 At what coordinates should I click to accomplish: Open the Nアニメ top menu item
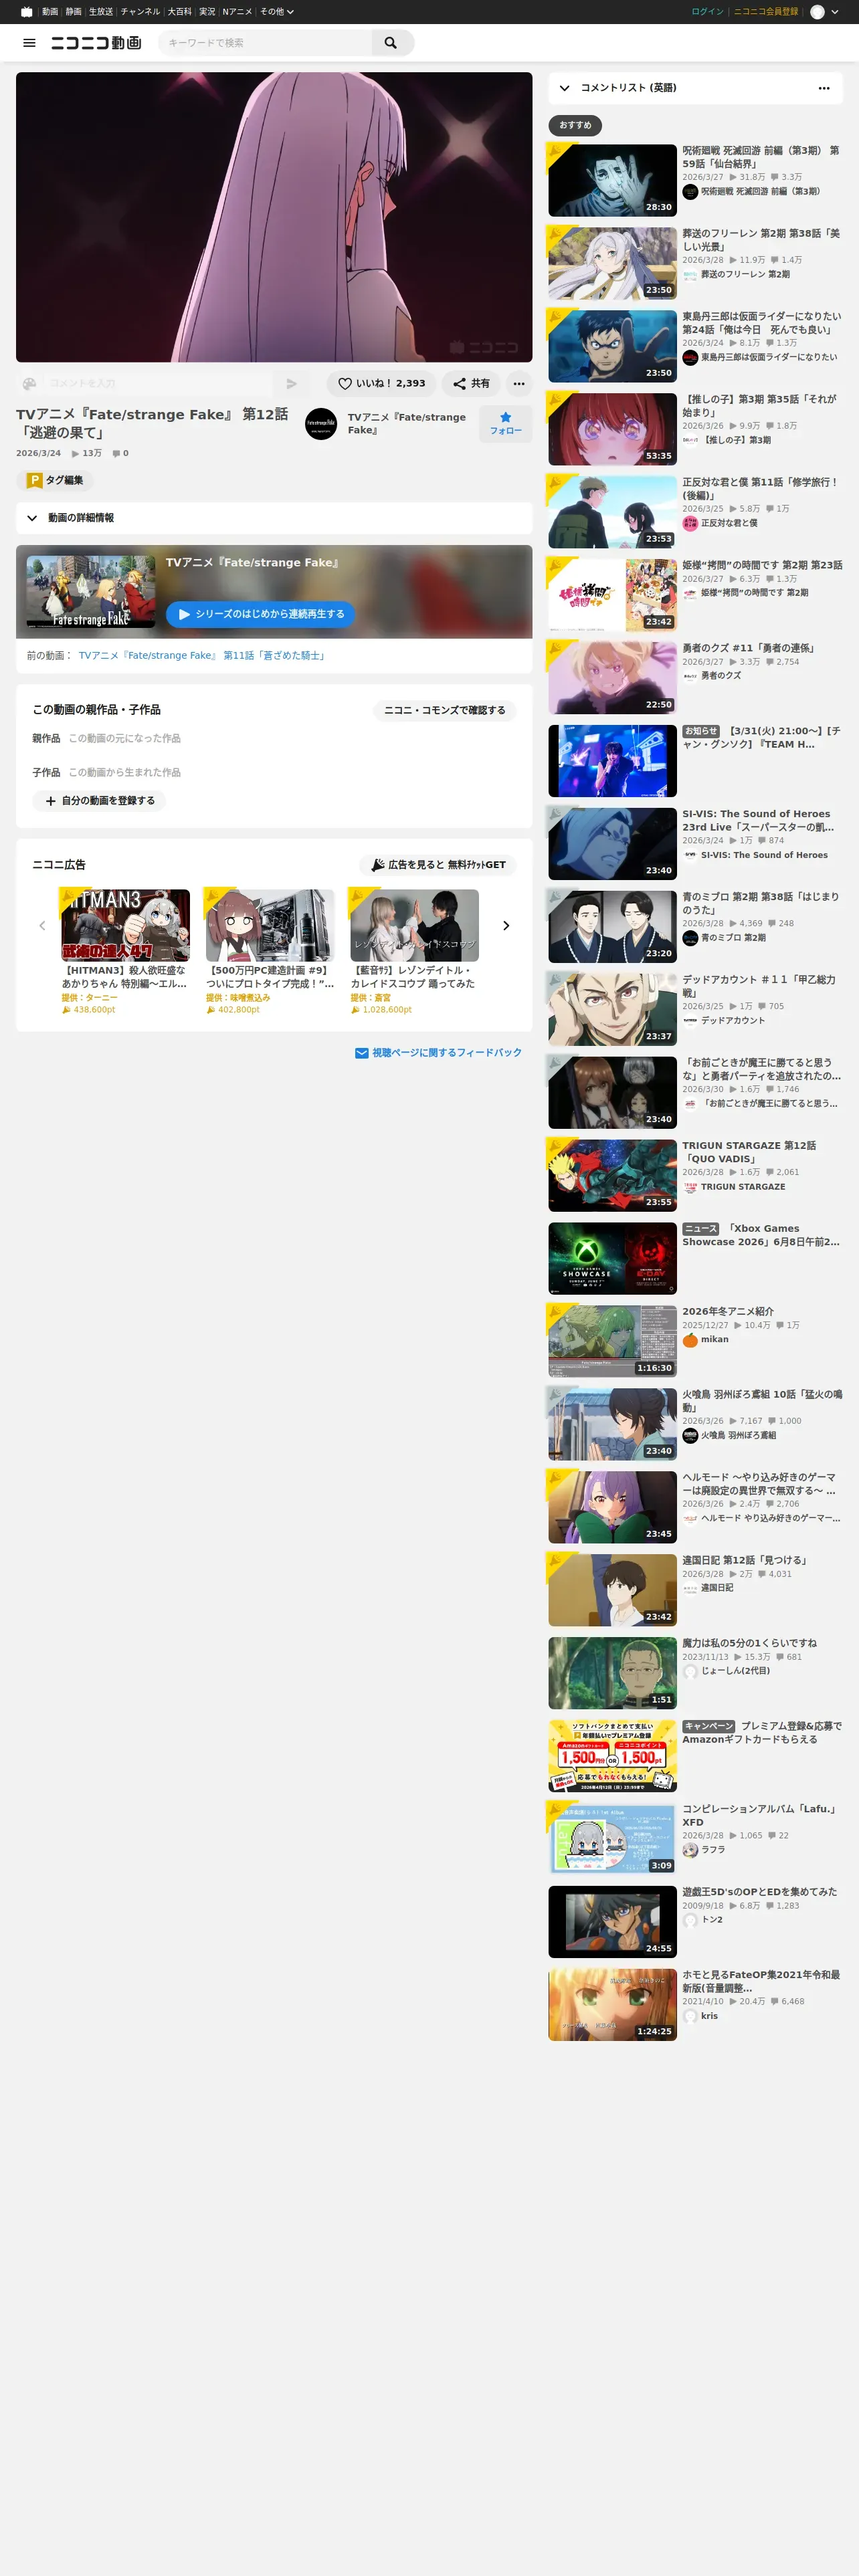point(237,12)
